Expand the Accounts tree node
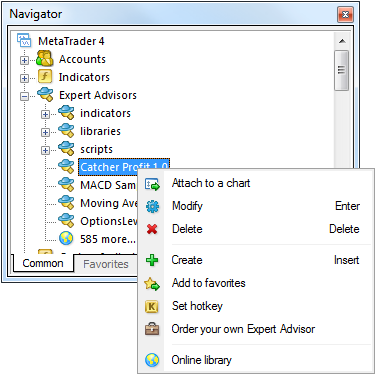The width and height of the screenshot is (377, 376). tap(24, 60)
